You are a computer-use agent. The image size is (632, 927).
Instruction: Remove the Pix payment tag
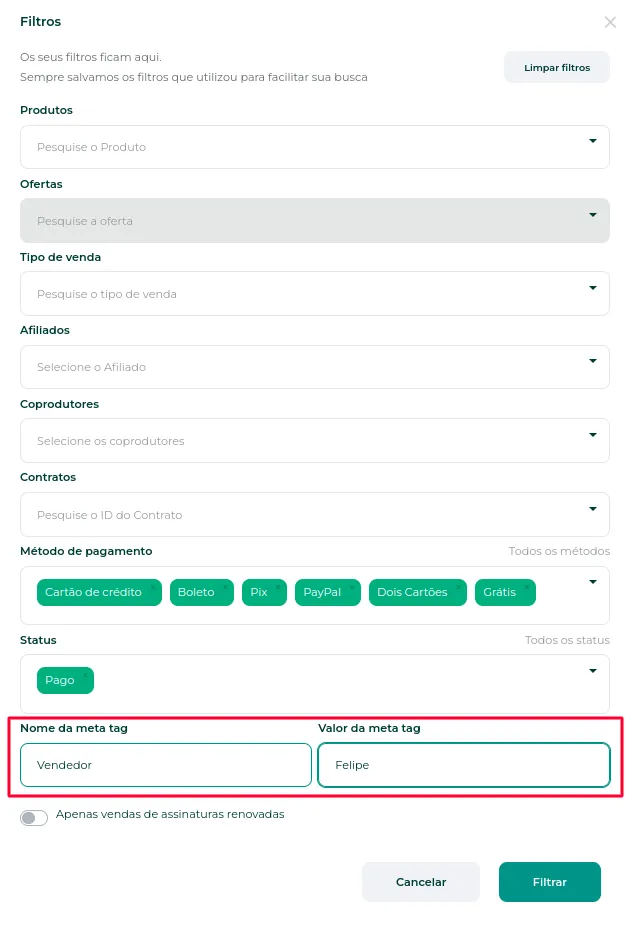(x=278, y=586)
